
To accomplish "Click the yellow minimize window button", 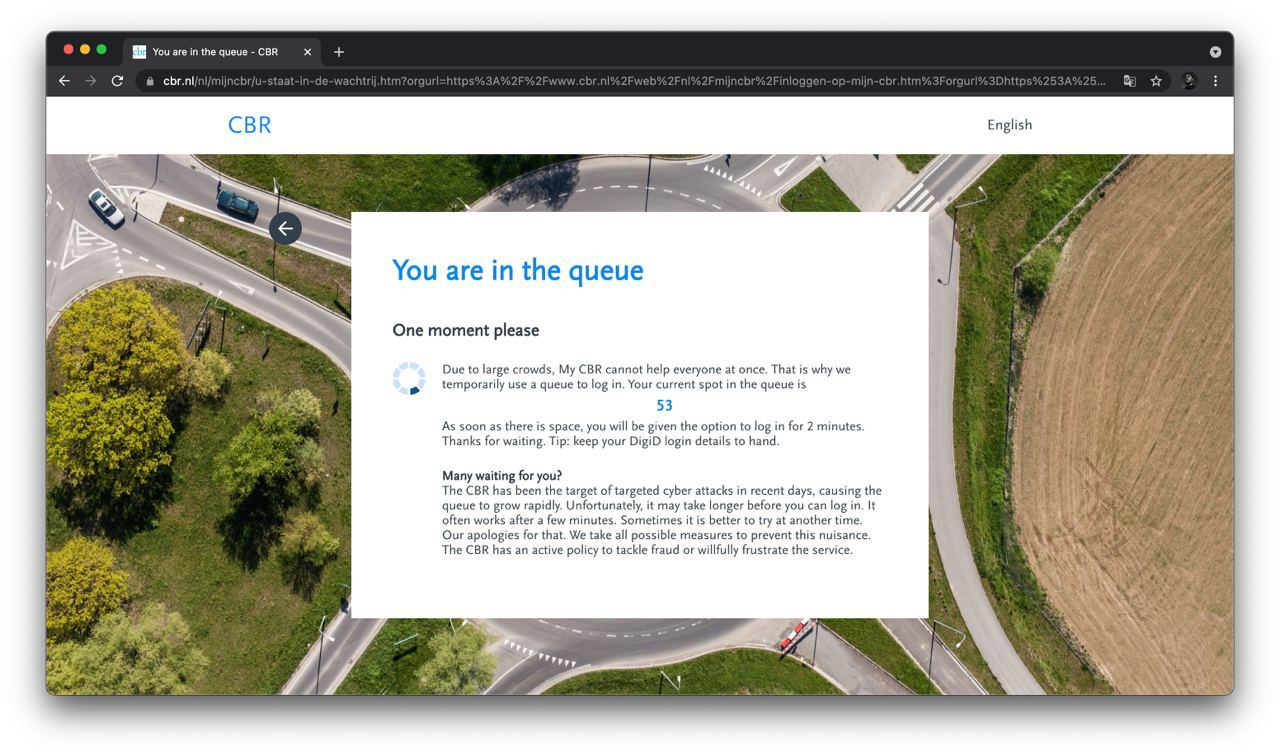I will [x=85, y=49].
